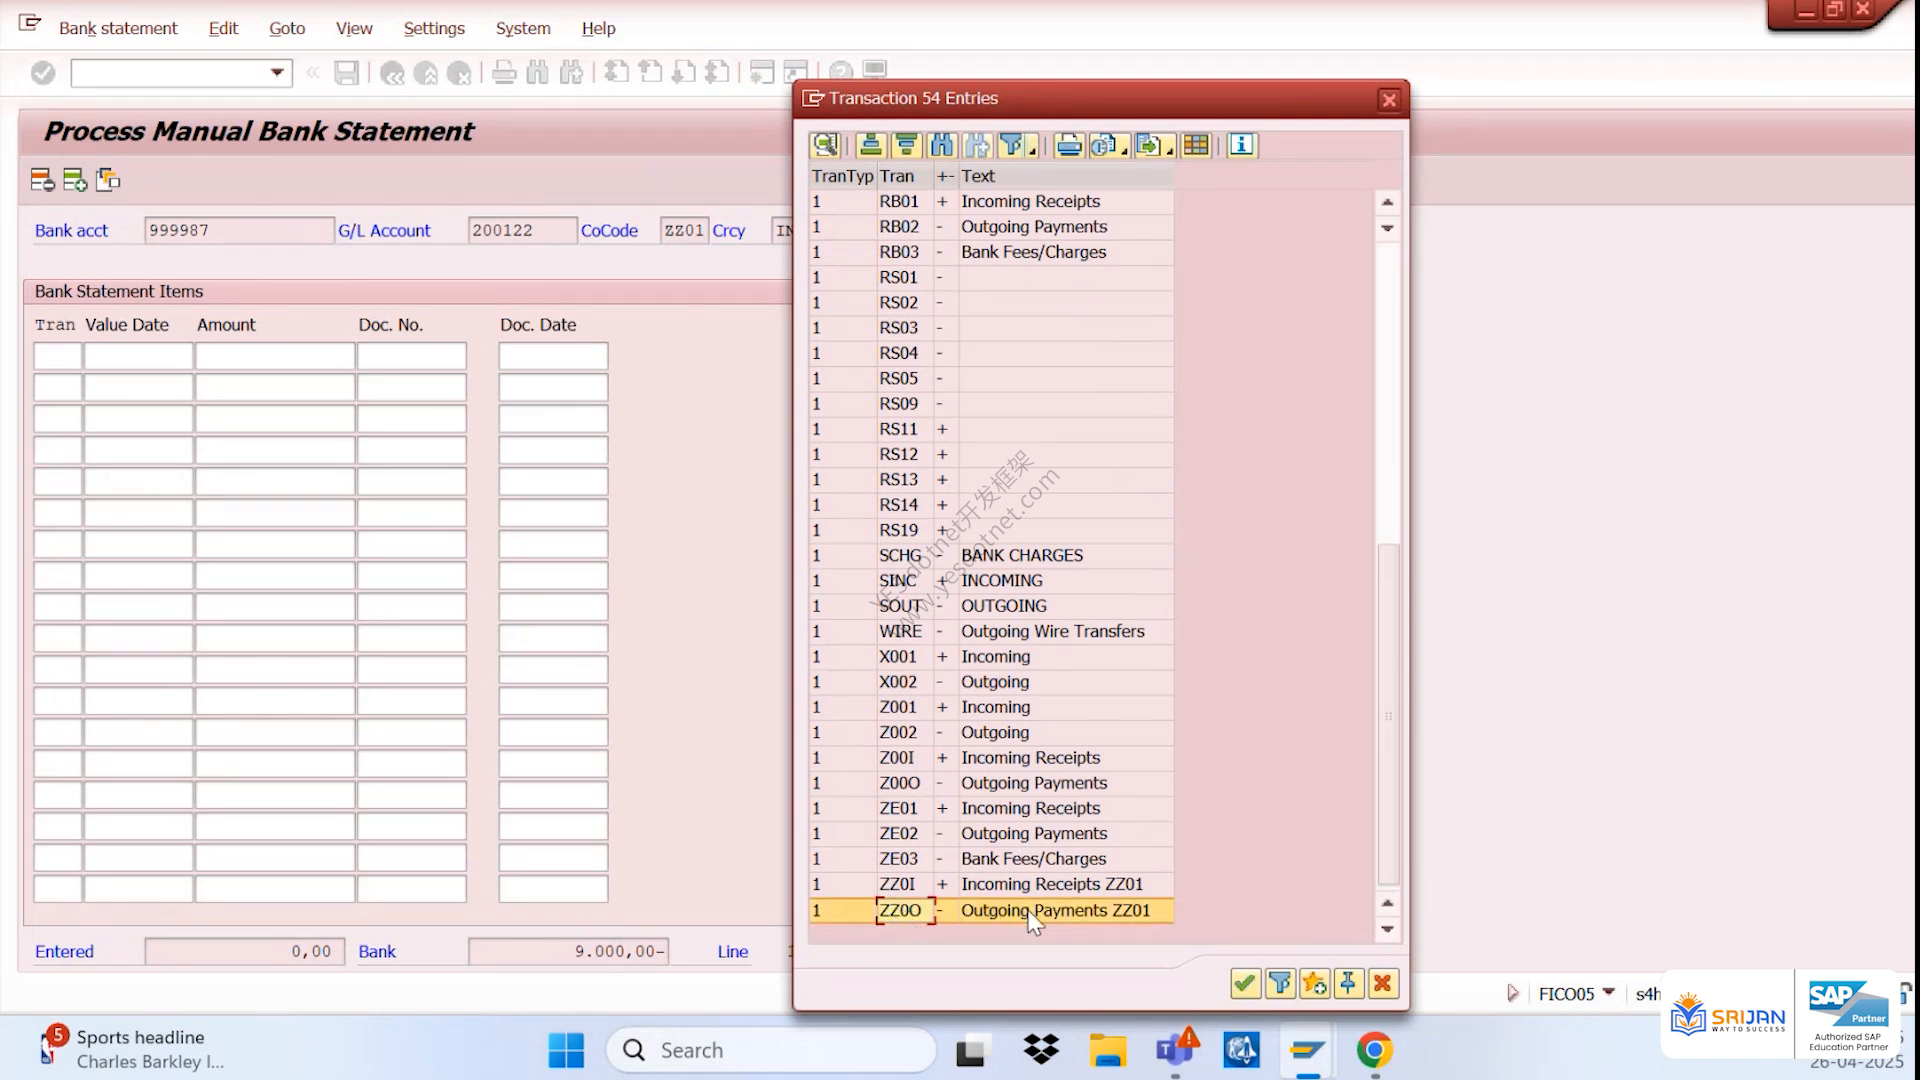This screenshot has height=1080, width=1920.
Task: Click the Find binoculars icon in popup
Action: (942, 145)
